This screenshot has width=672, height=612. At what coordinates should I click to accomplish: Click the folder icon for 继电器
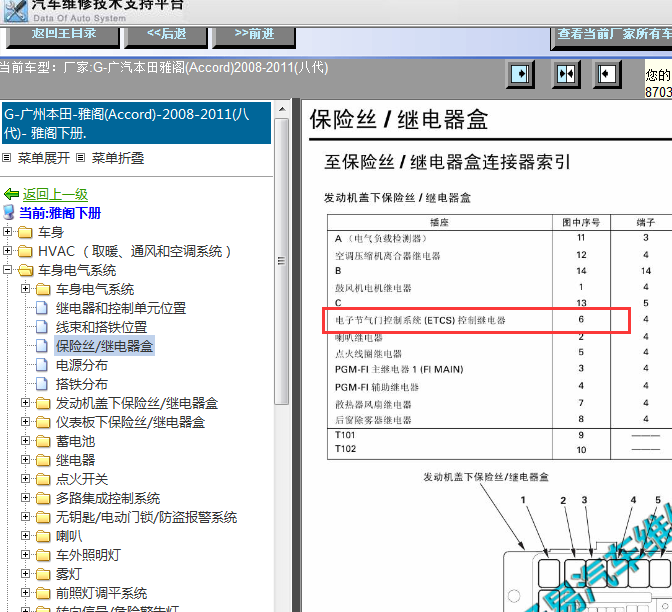coord(43,460)
